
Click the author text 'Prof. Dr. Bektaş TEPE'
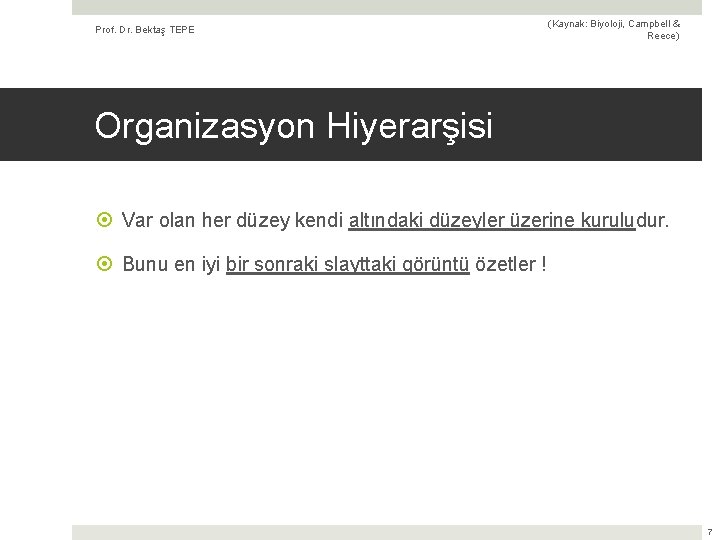(145, 30)
